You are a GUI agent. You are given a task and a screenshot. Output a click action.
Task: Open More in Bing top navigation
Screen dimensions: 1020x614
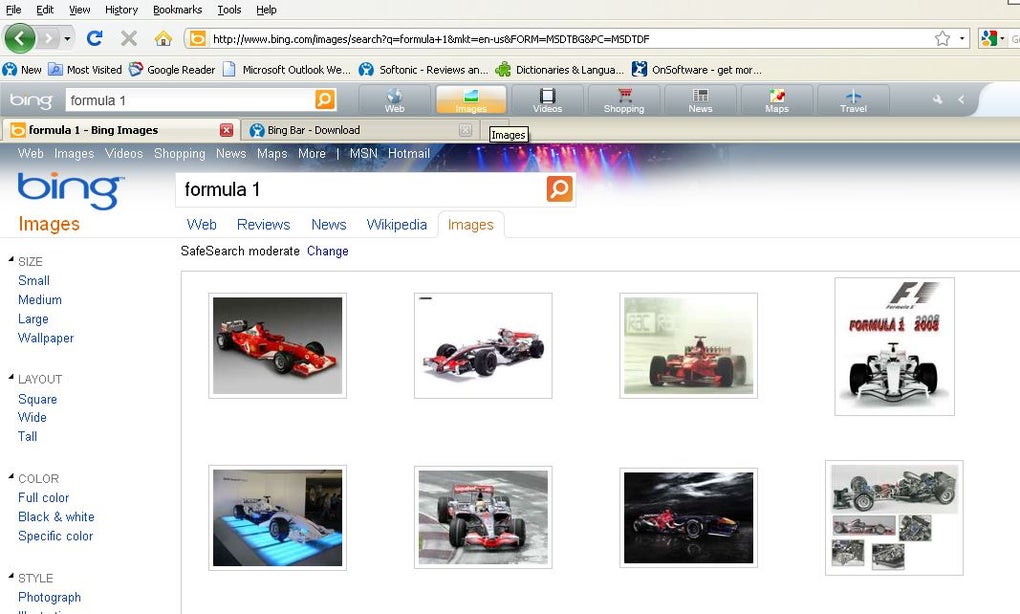click(312, 154)
